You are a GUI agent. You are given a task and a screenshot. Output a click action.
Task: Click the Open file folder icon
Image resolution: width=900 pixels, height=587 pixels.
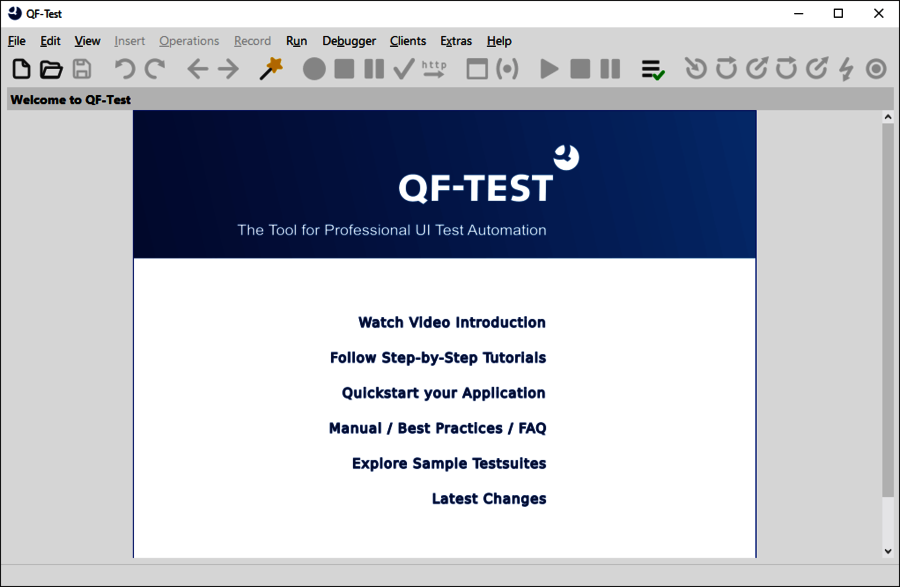51,69
